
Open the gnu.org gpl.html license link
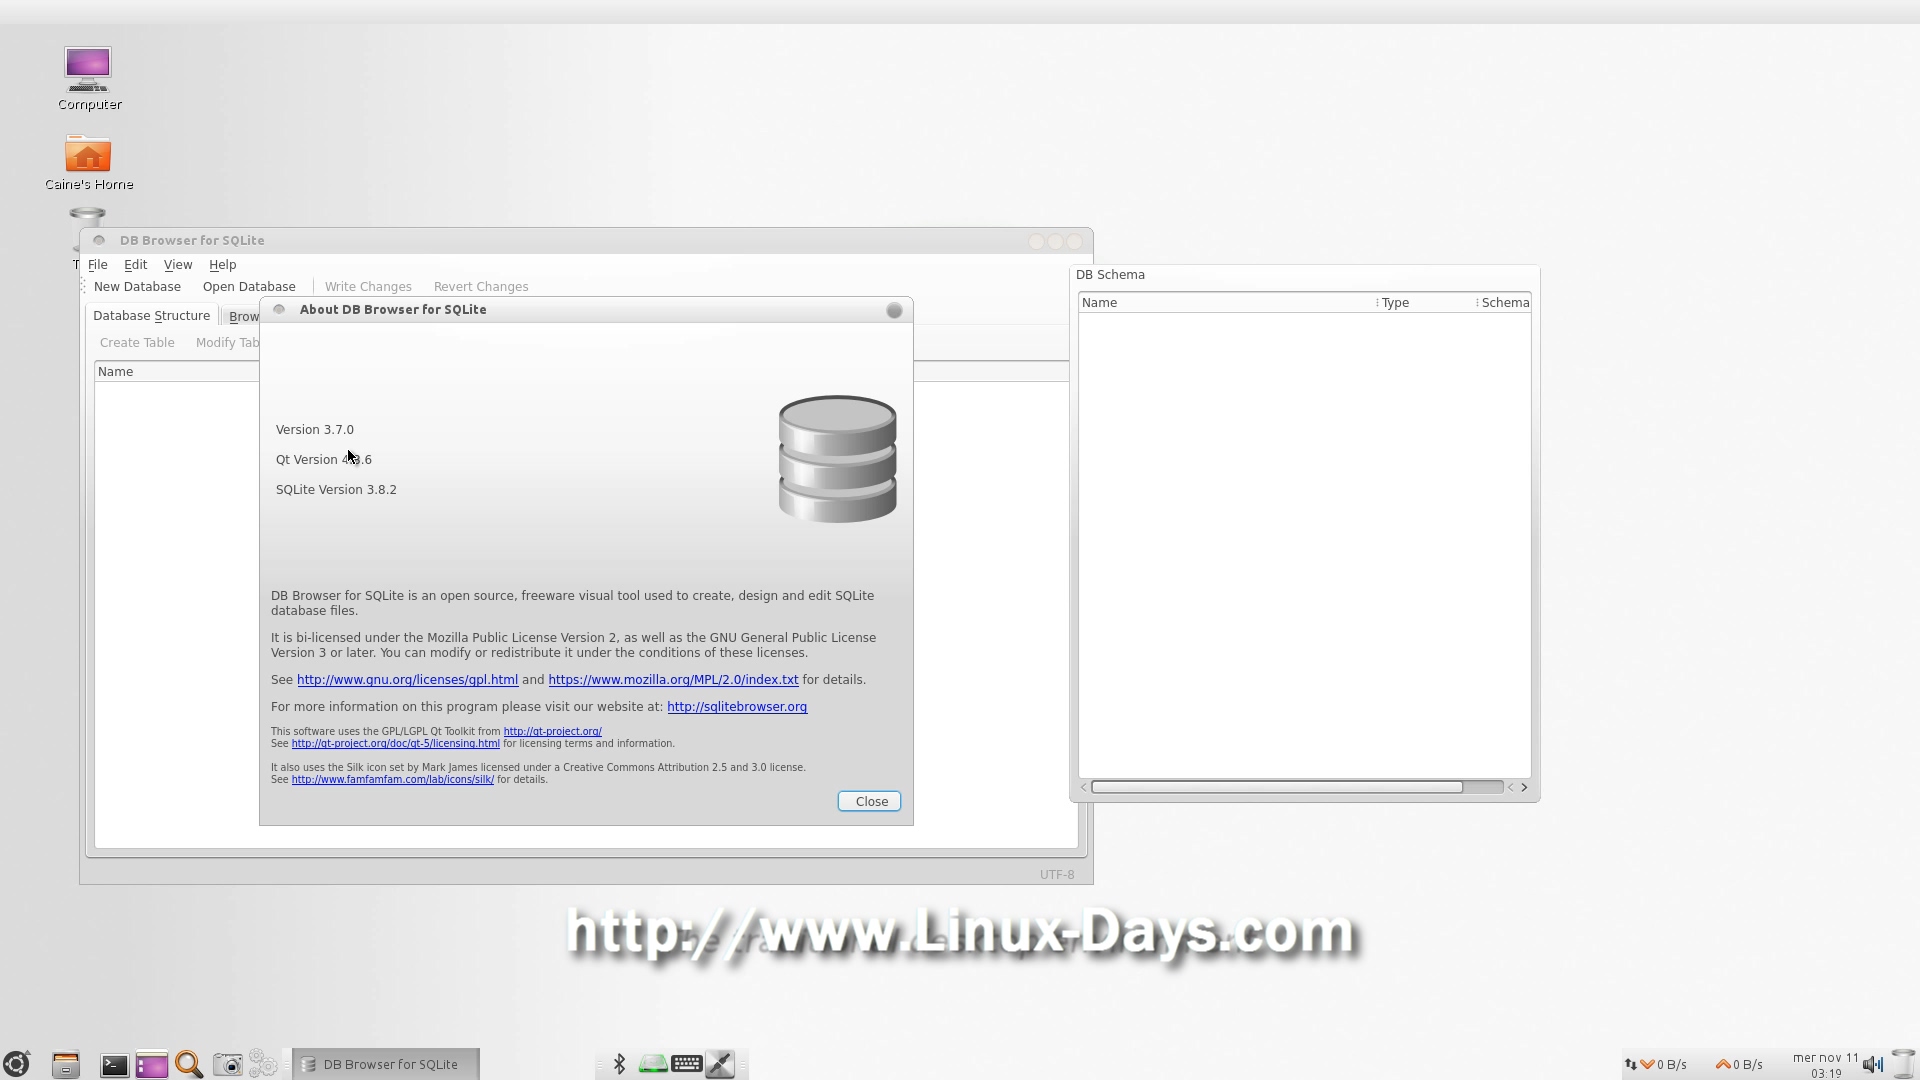coord(407,680)
